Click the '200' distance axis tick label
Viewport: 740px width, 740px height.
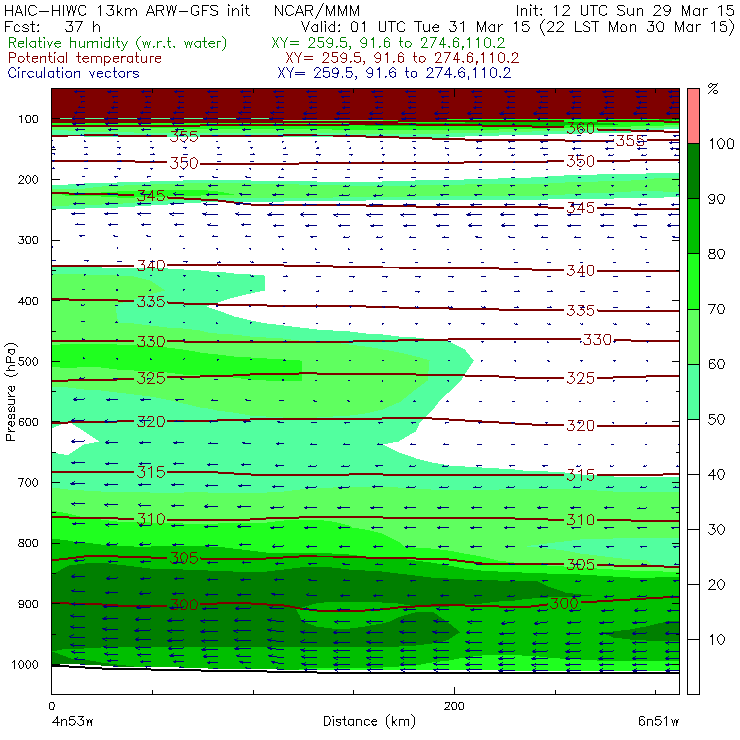454,706
